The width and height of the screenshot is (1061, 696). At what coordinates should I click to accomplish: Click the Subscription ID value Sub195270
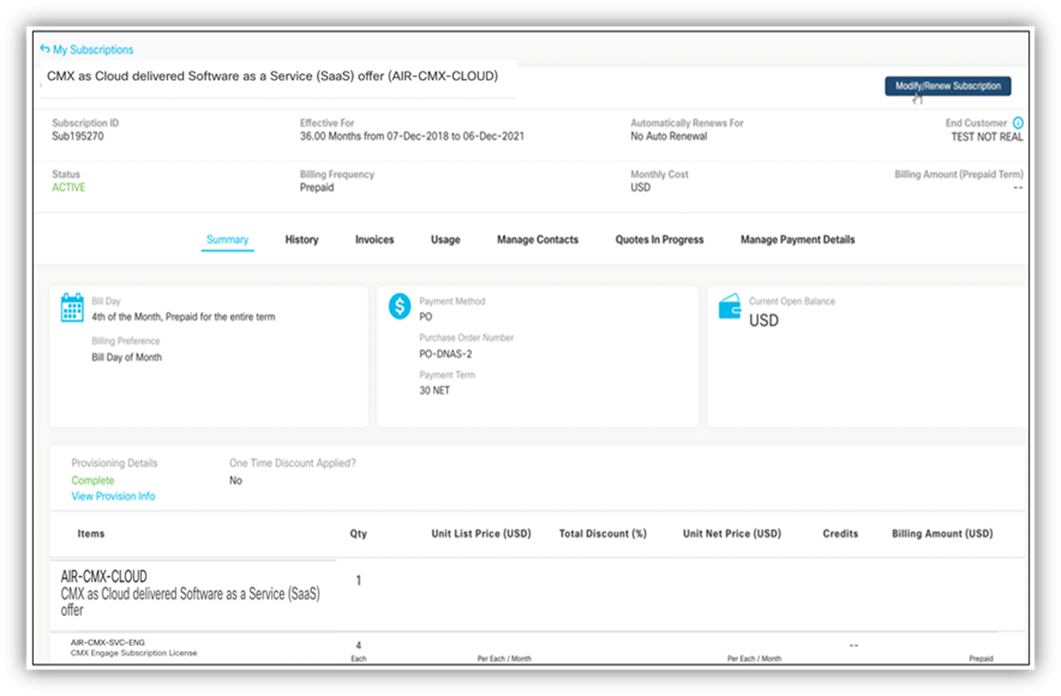[78, 136]
